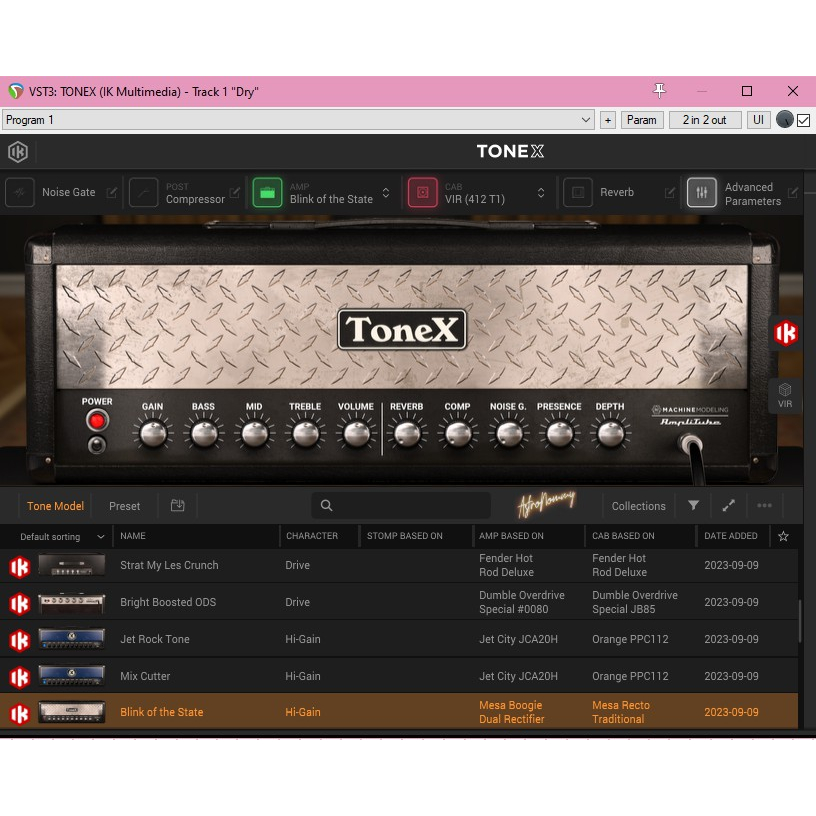Toggle the plugin bypass checkbox
Viewport: 816px width, 816px height.
click(804, 121)
